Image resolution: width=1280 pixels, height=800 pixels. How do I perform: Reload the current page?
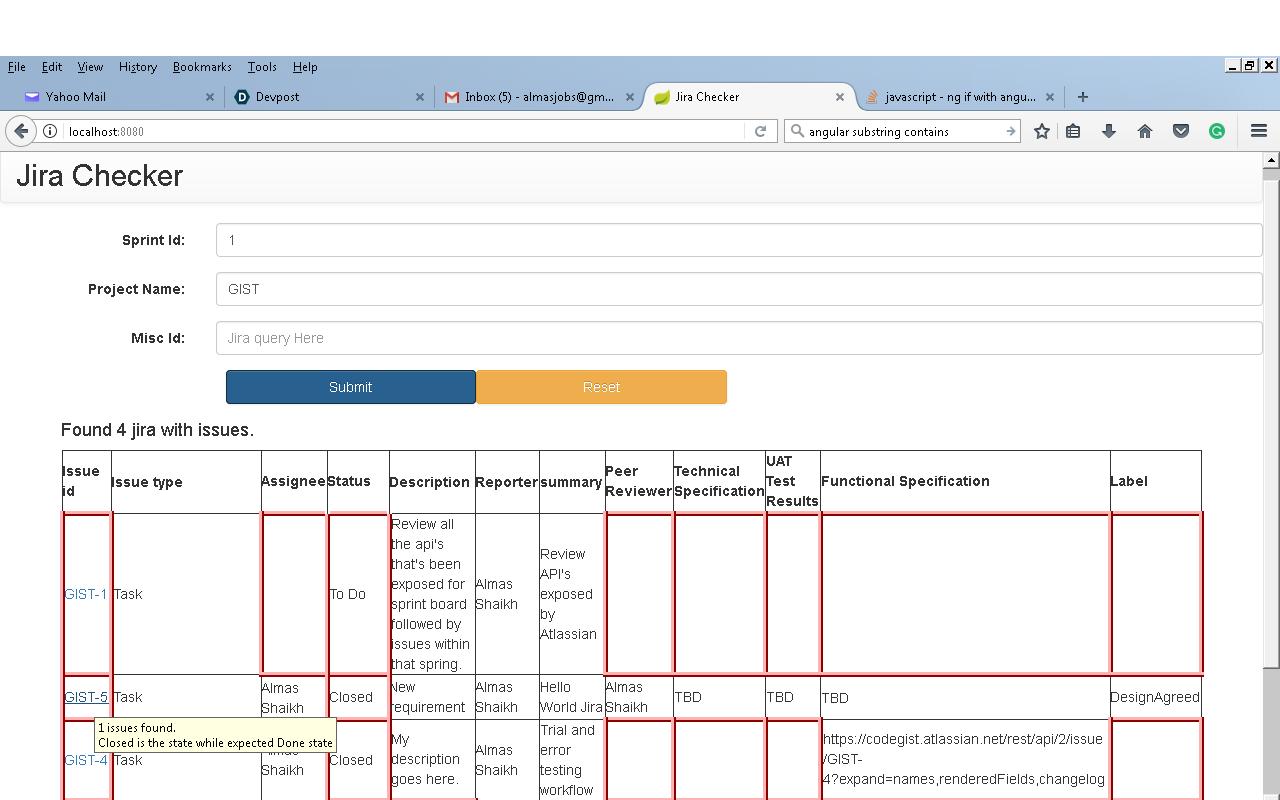point(760,131)
